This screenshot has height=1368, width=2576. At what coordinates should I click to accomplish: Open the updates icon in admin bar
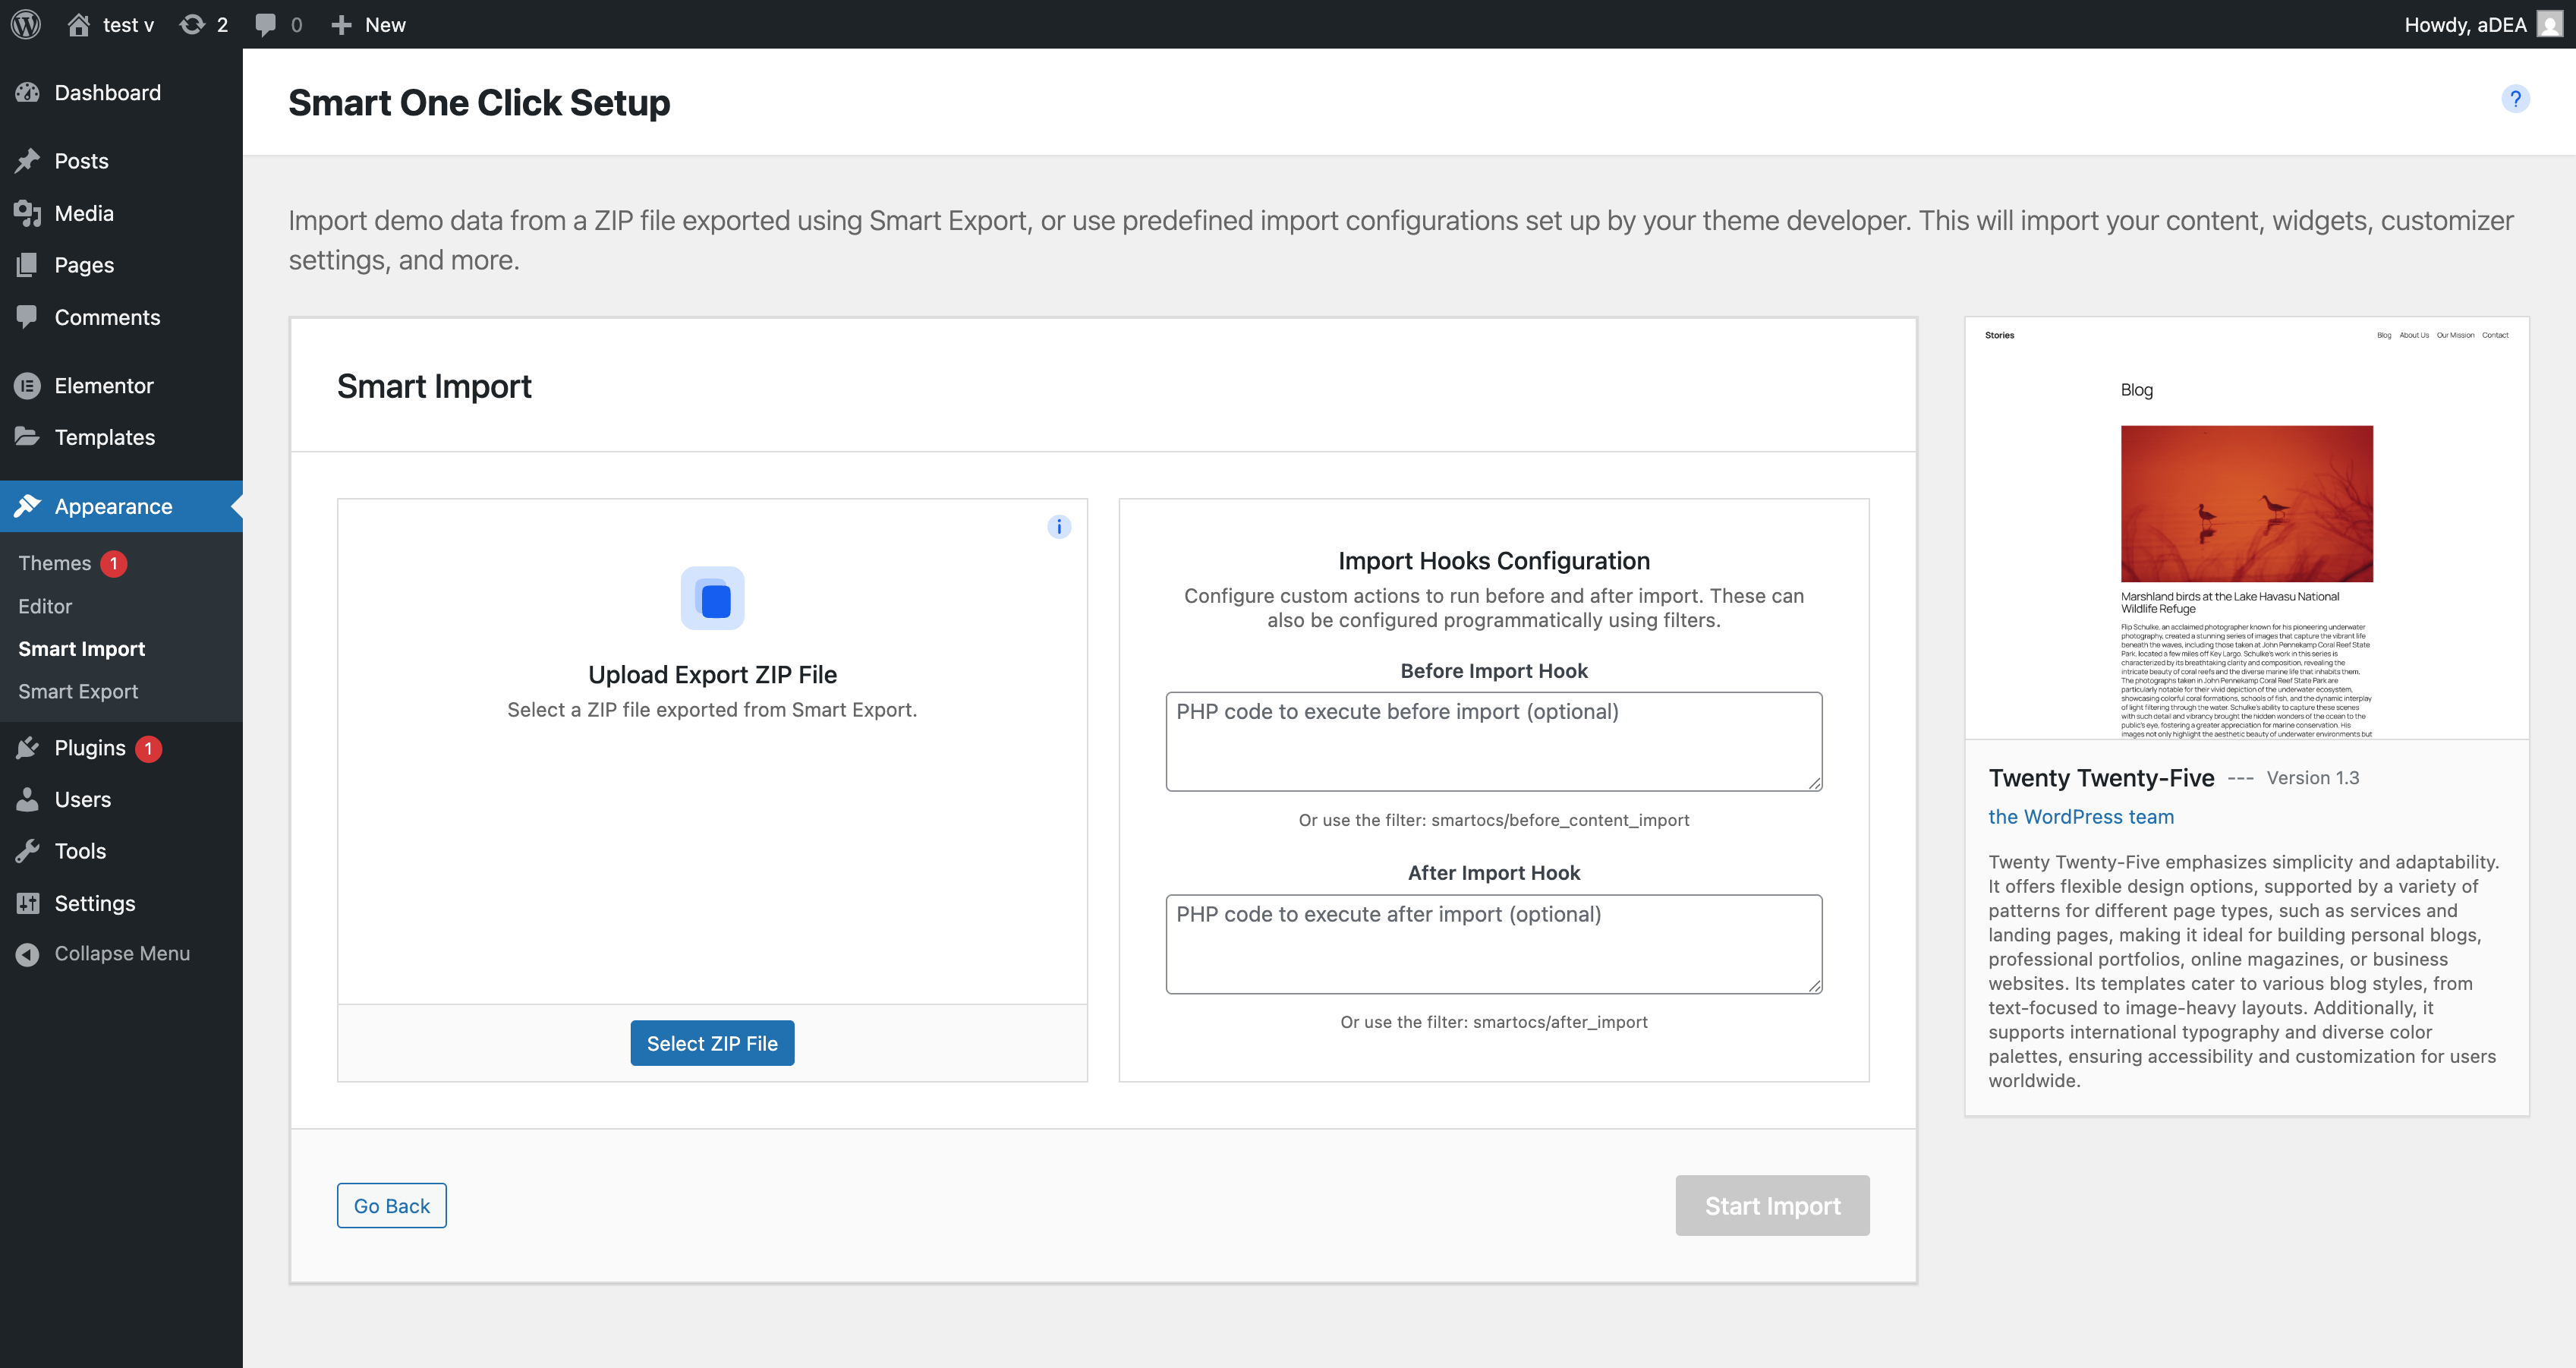point(192,24)
